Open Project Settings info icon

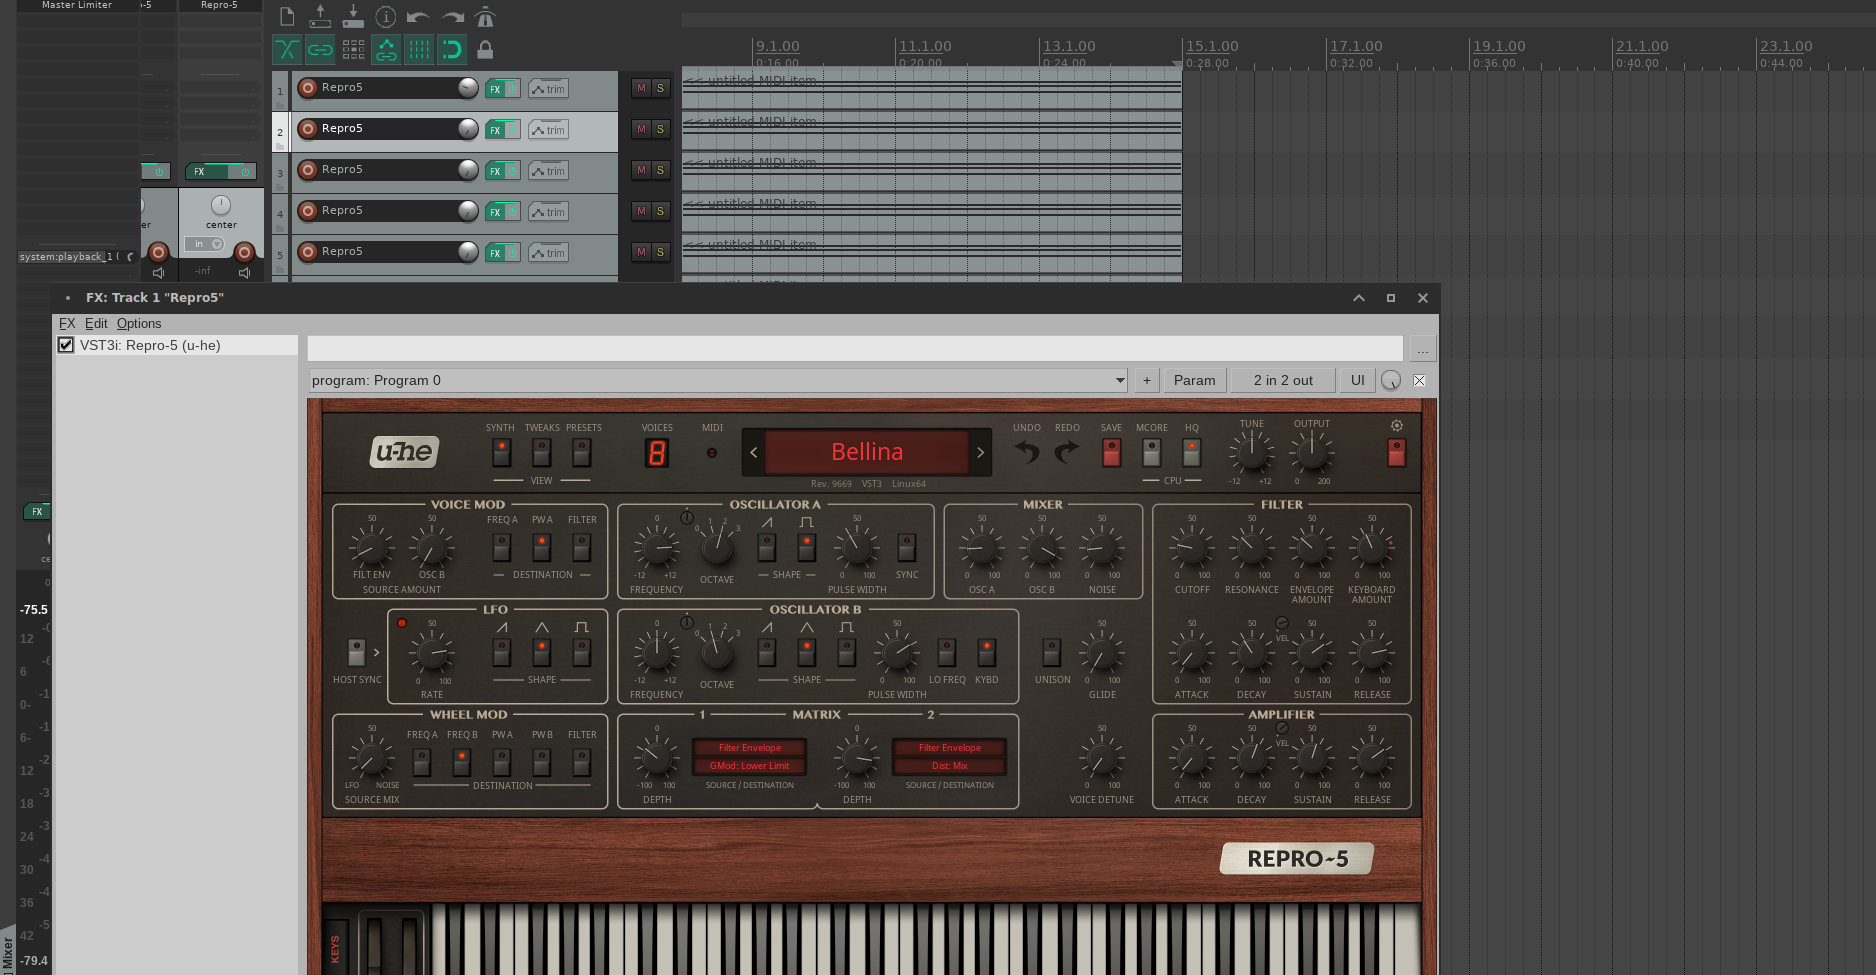(386, 17)
